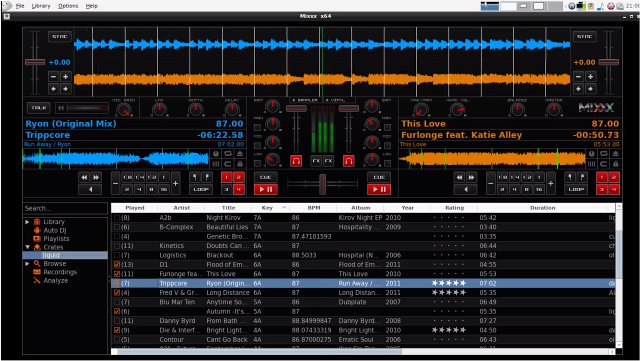The image size is (640, 361).
Task: Collapse the Crates tree item
Action: point(27,247)
